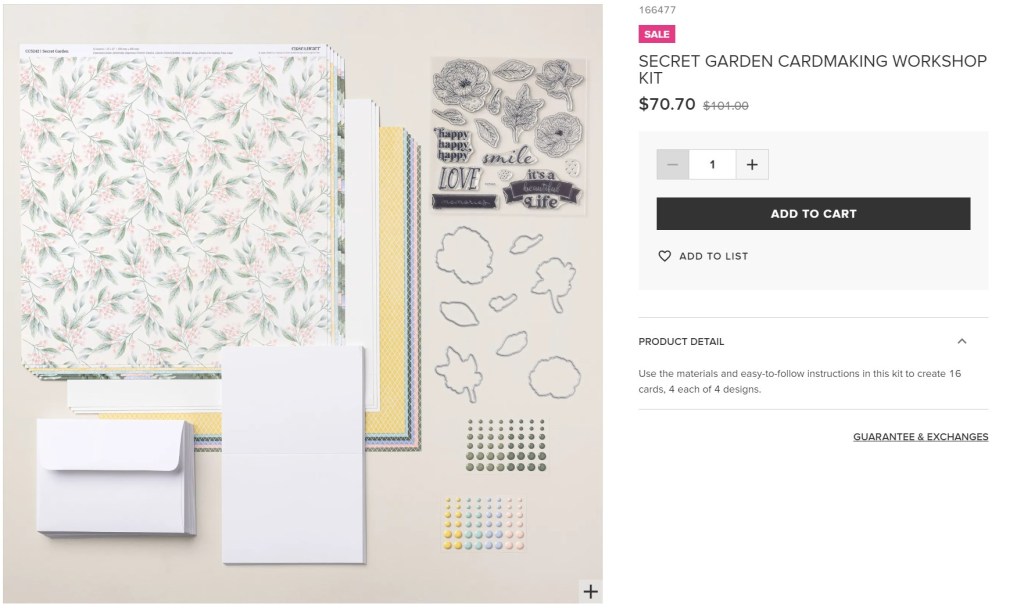Click the pink SALE badge
The image size is (1024, 611).
pyautogui.click(x=657, y=34)
